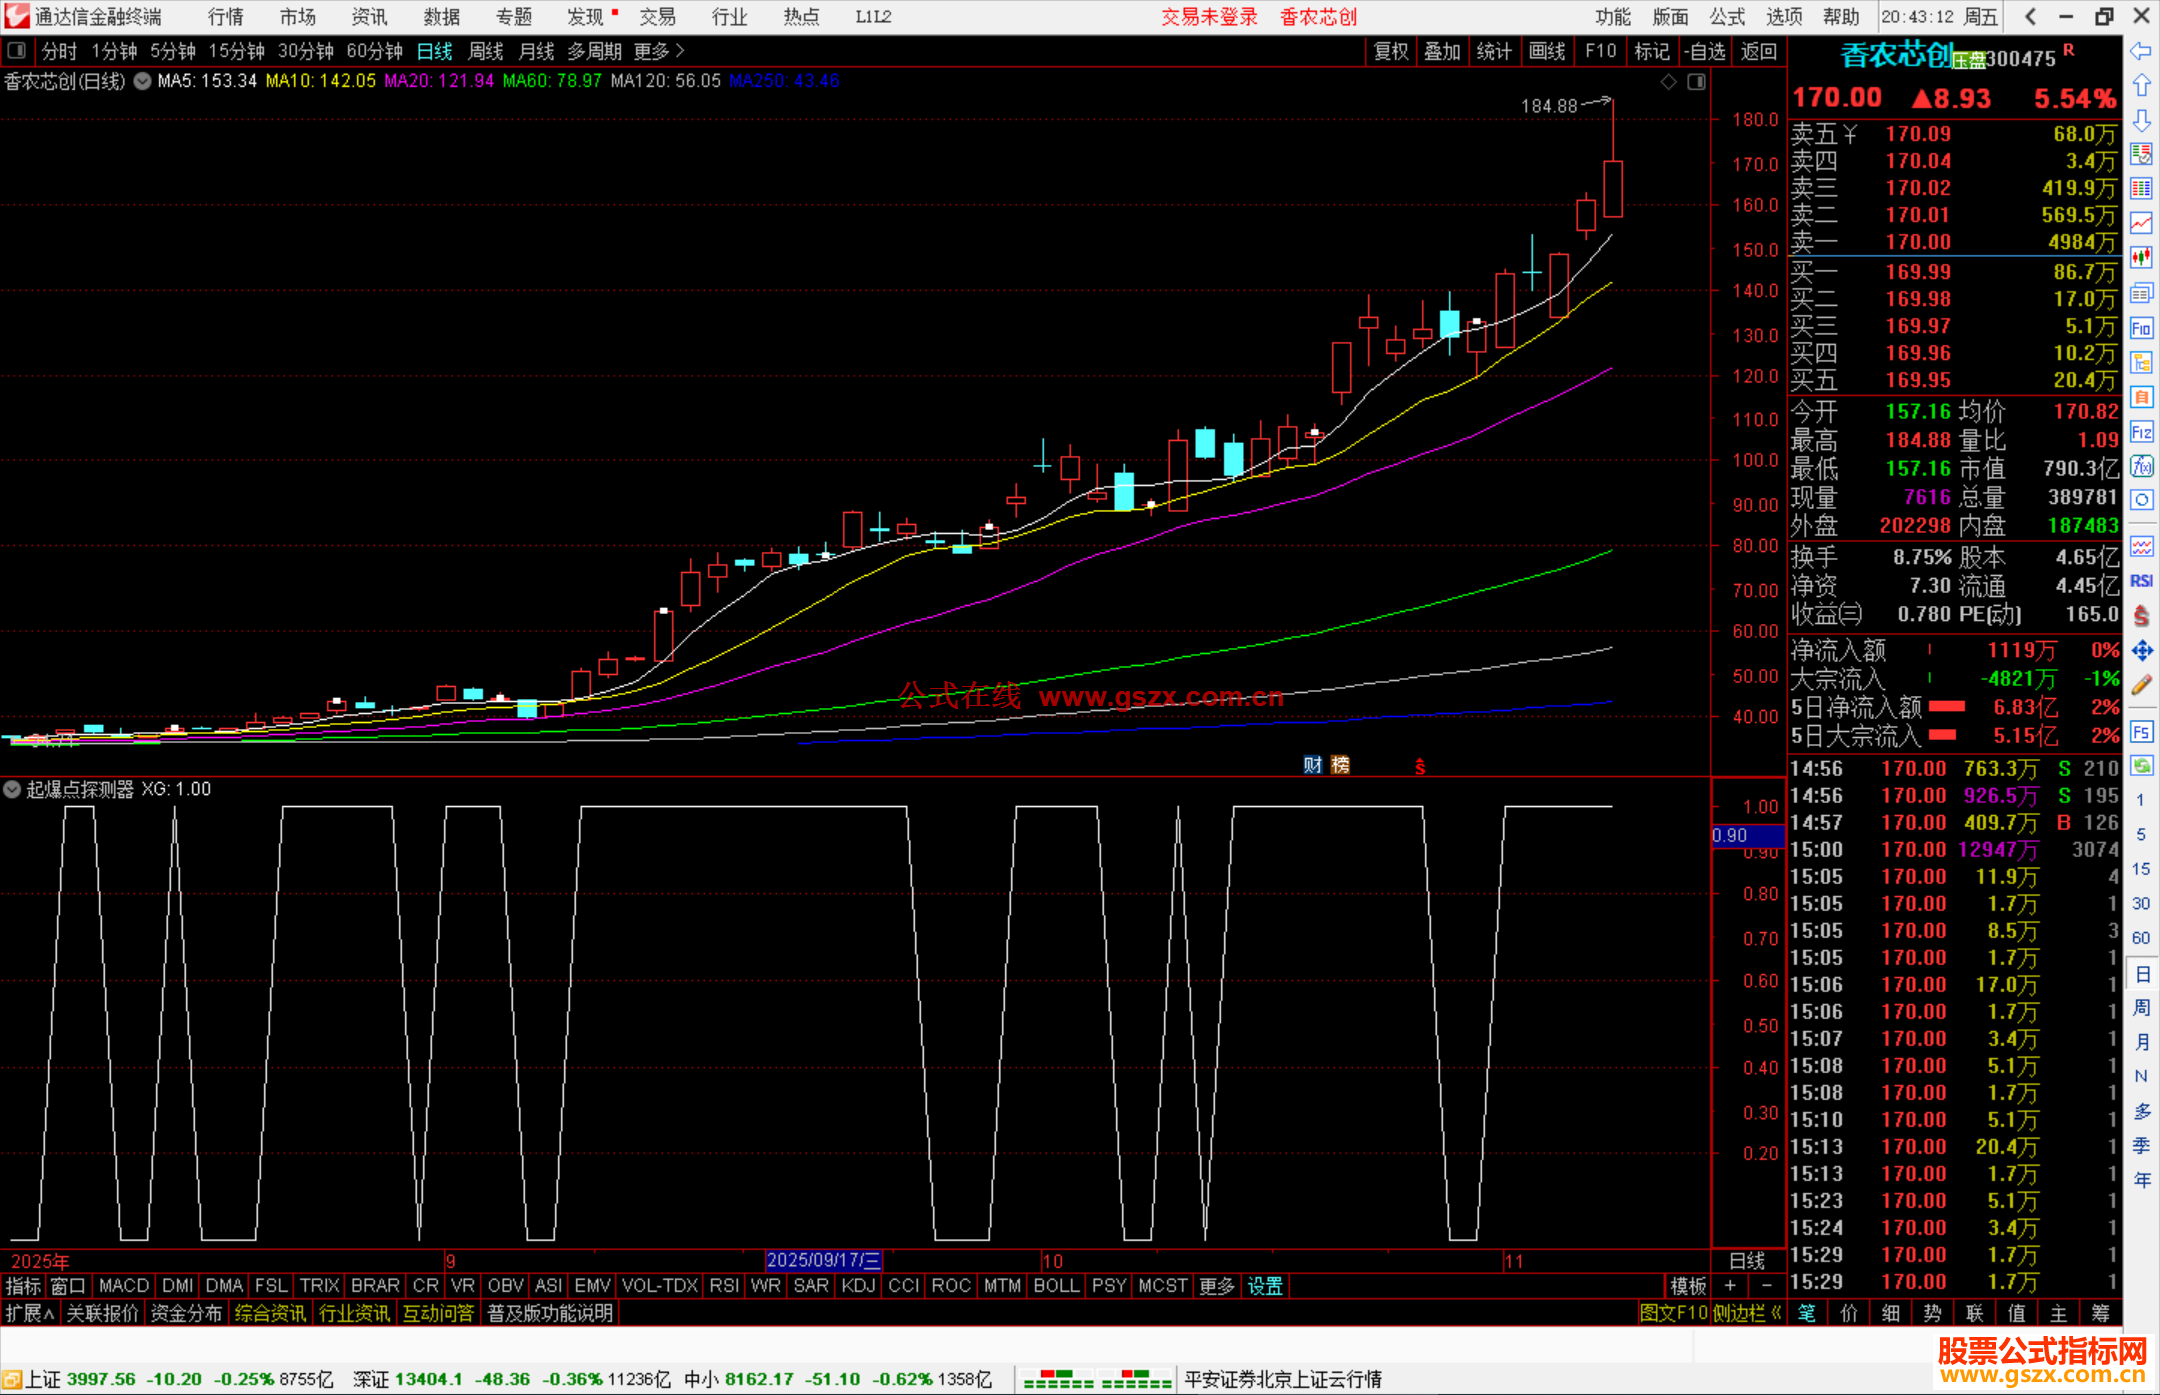Open the 公式 menu
2160x1395 pixels.
[1727, 16]
